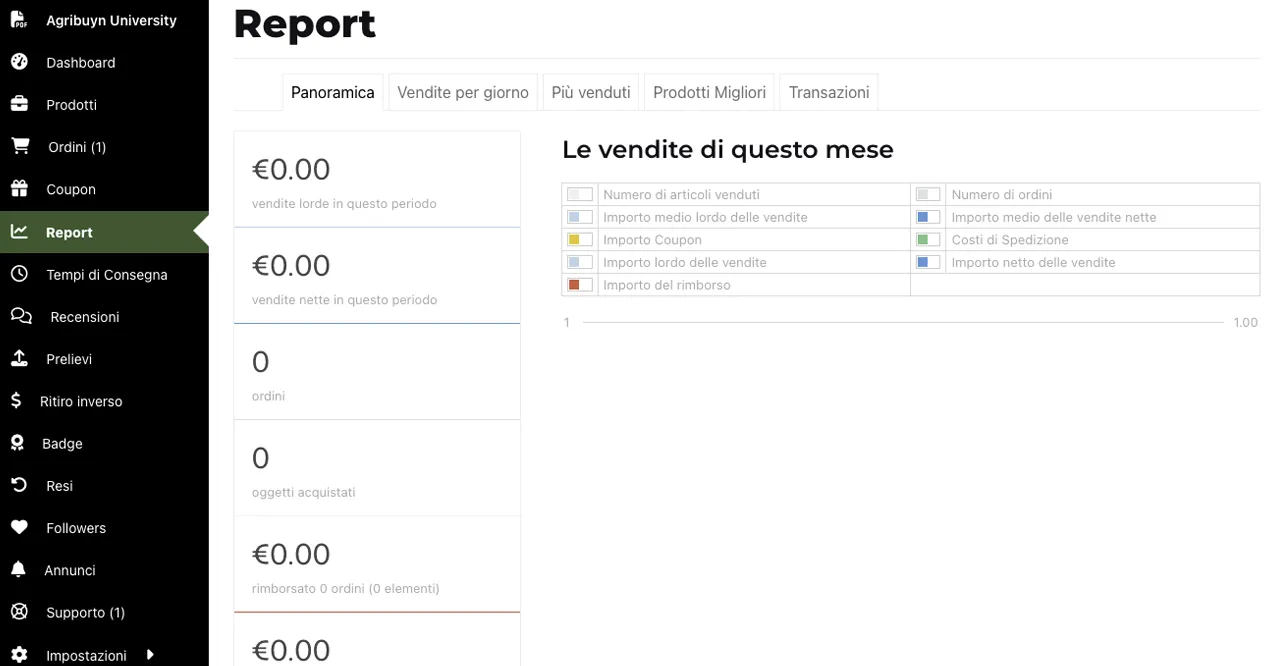Go to Dashboard
The image size is (1280, 666).
tap(80, 62)
